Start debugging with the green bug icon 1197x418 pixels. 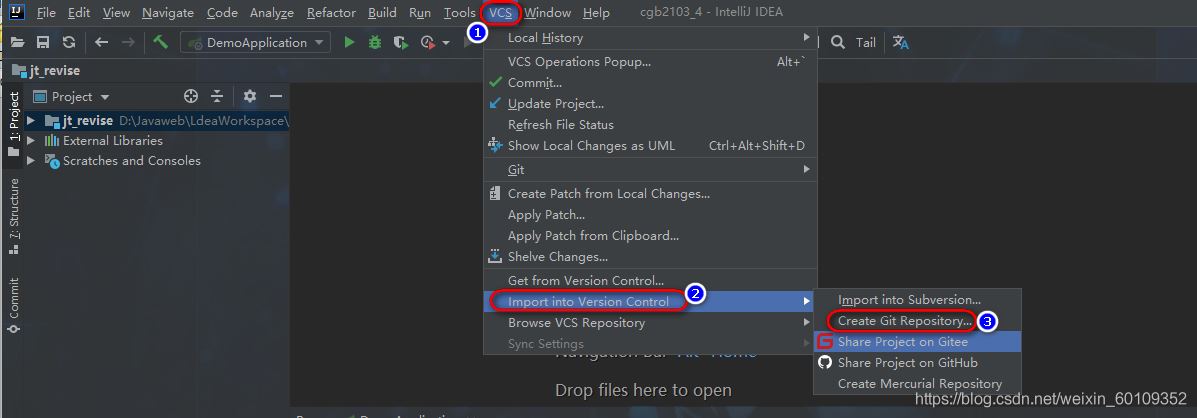pos(375,43)
